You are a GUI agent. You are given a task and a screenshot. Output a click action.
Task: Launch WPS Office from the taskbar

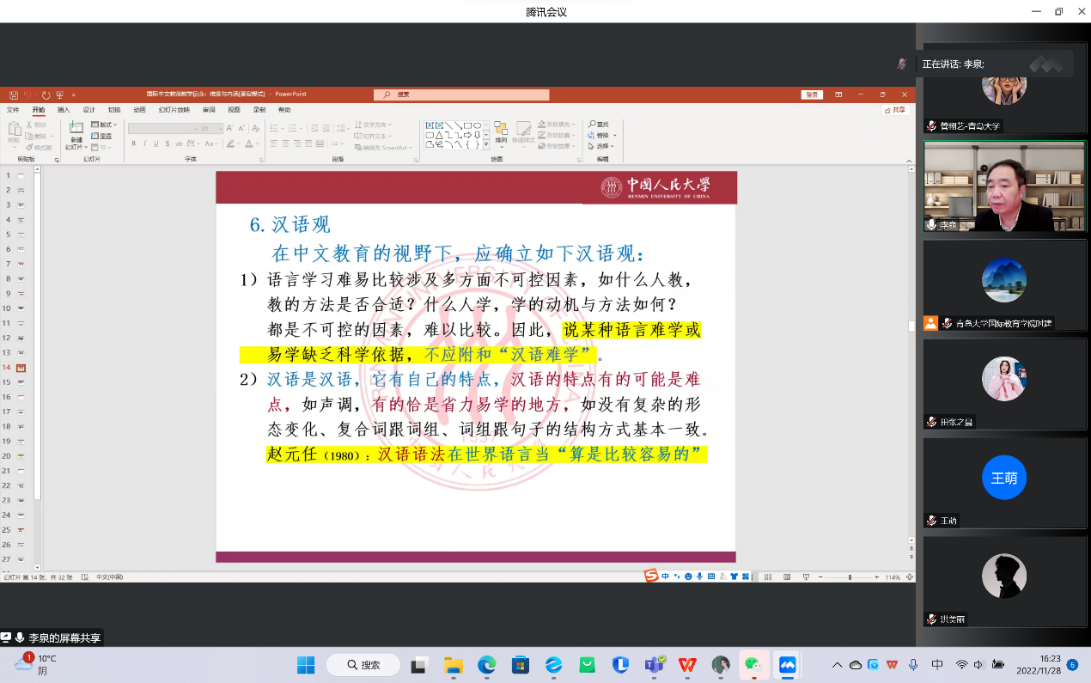coord(687,665)
